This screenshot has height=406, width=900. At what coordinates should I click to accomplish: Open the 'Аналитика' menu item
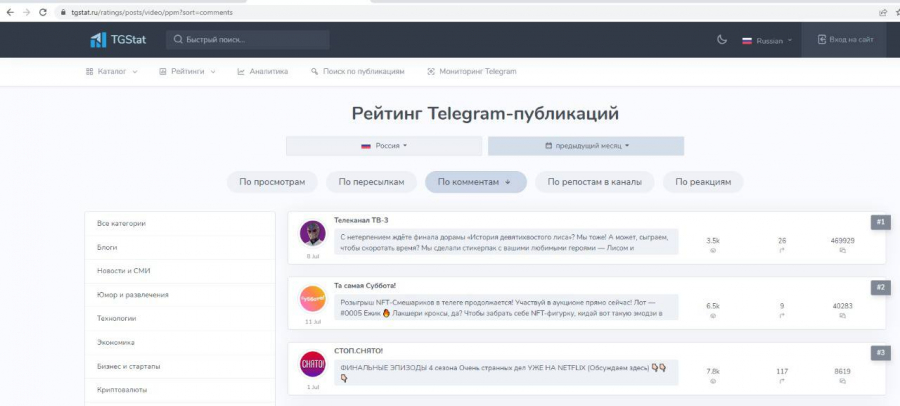[263, 72]
